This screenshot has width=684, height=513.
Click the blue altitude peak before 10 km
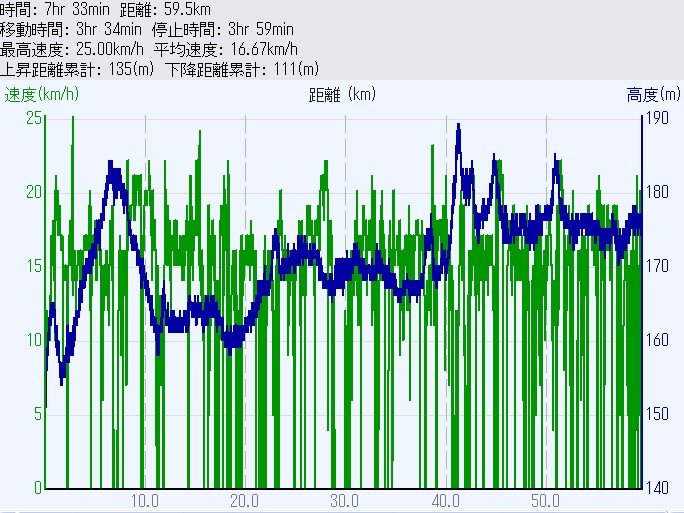[x=115, y=168]
